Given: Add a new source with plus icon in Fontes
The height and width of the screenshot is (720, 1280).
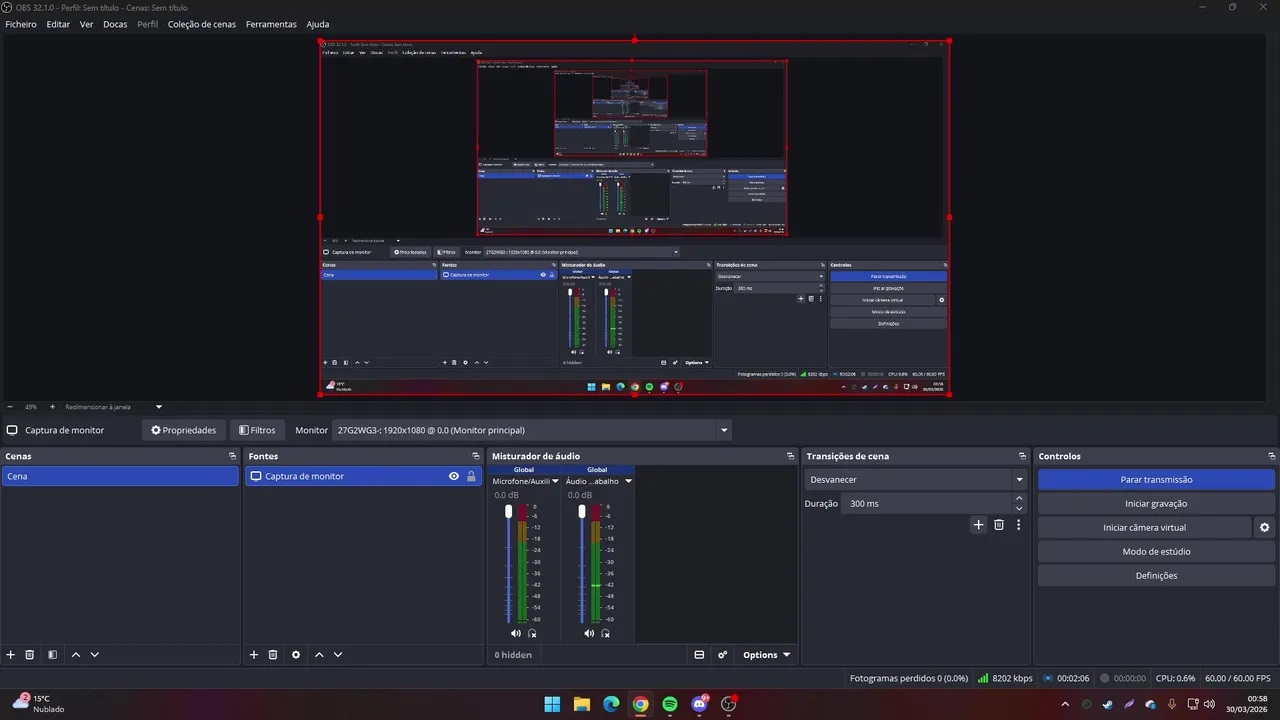Looking at the screenshot, I should coord(254,655).
